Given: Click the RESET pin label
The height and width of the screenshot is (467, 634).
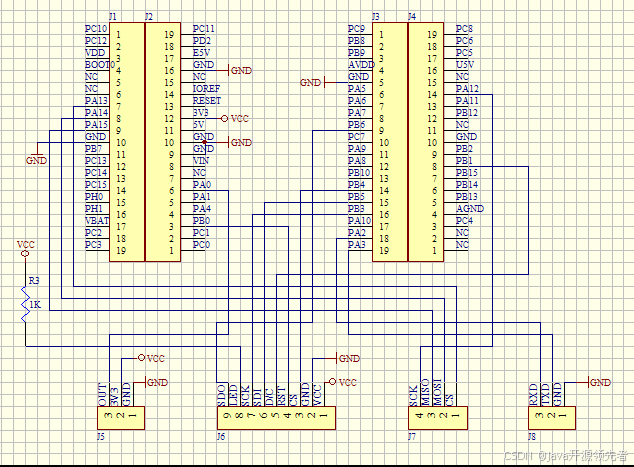Looking at the screenshot, I should (207, 100).
